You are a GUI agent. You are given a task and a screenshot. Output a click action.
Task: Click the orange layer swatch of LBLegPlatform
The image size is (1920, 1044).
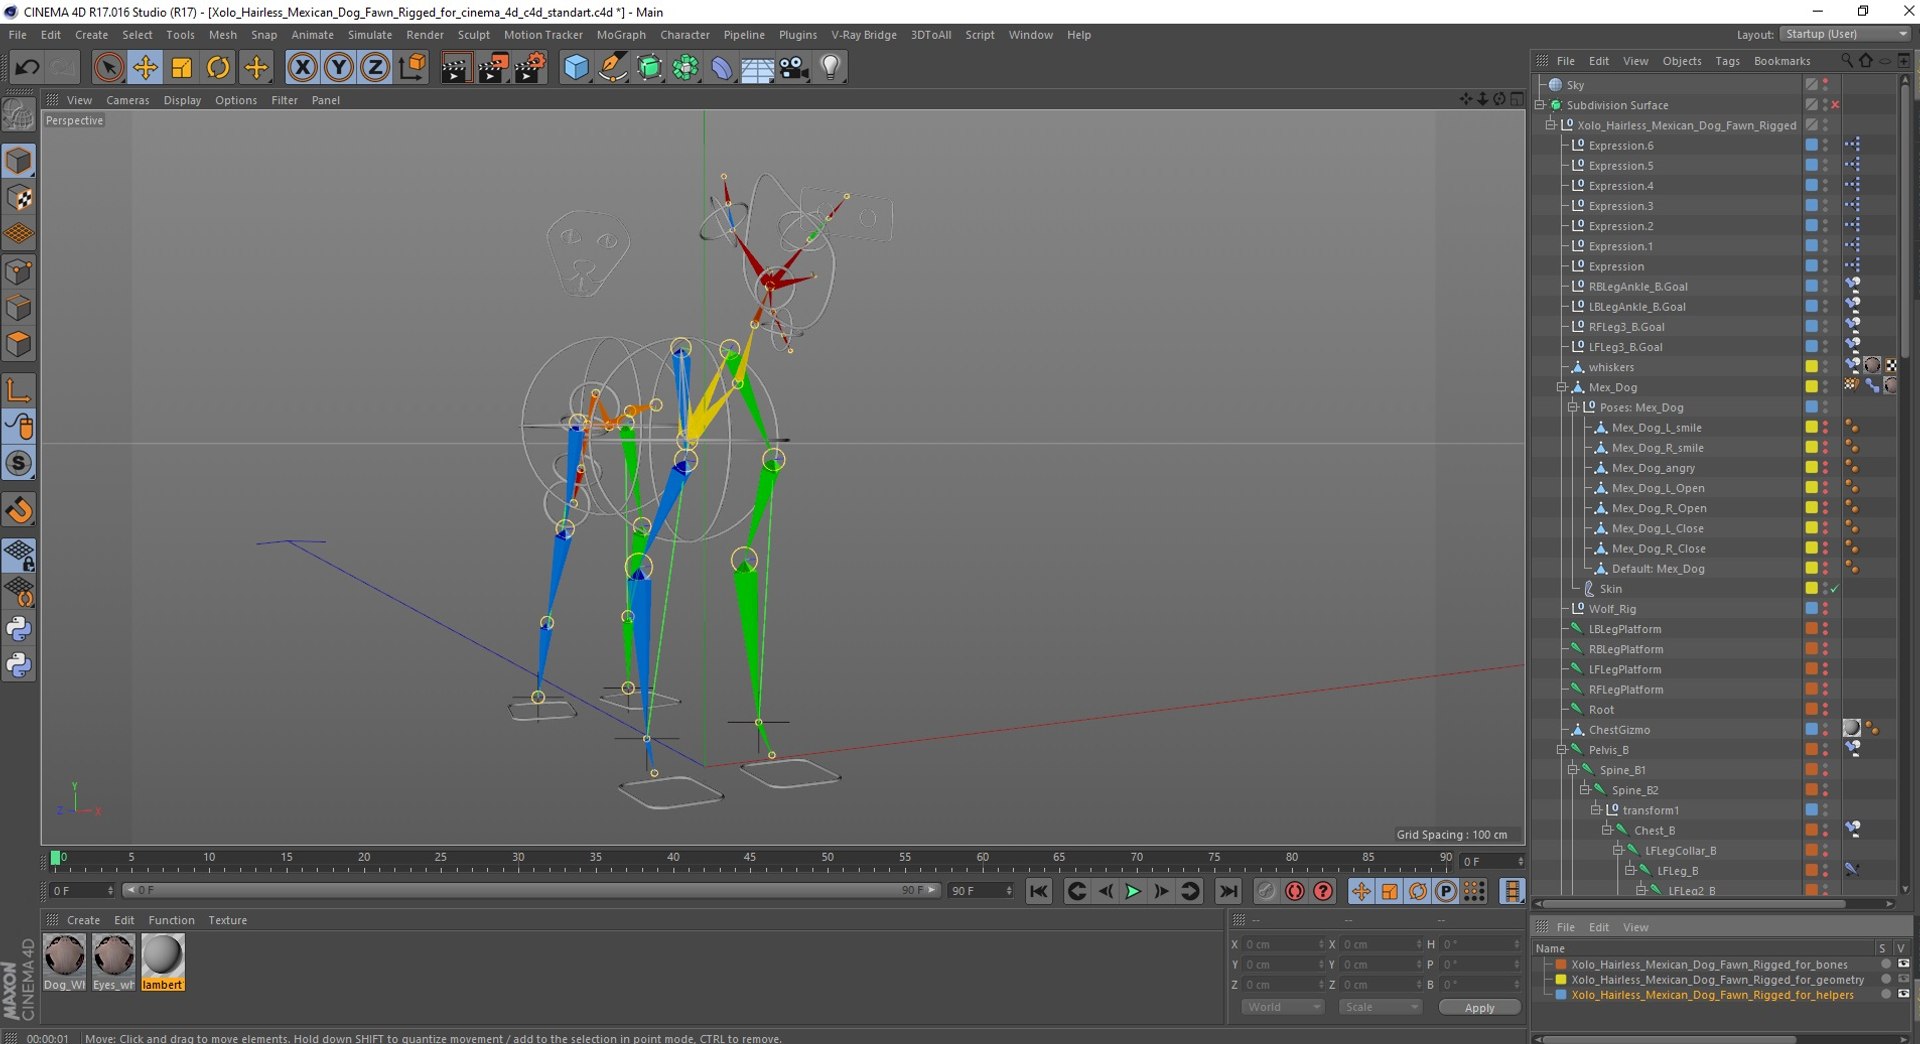[x=1811, y=629]
